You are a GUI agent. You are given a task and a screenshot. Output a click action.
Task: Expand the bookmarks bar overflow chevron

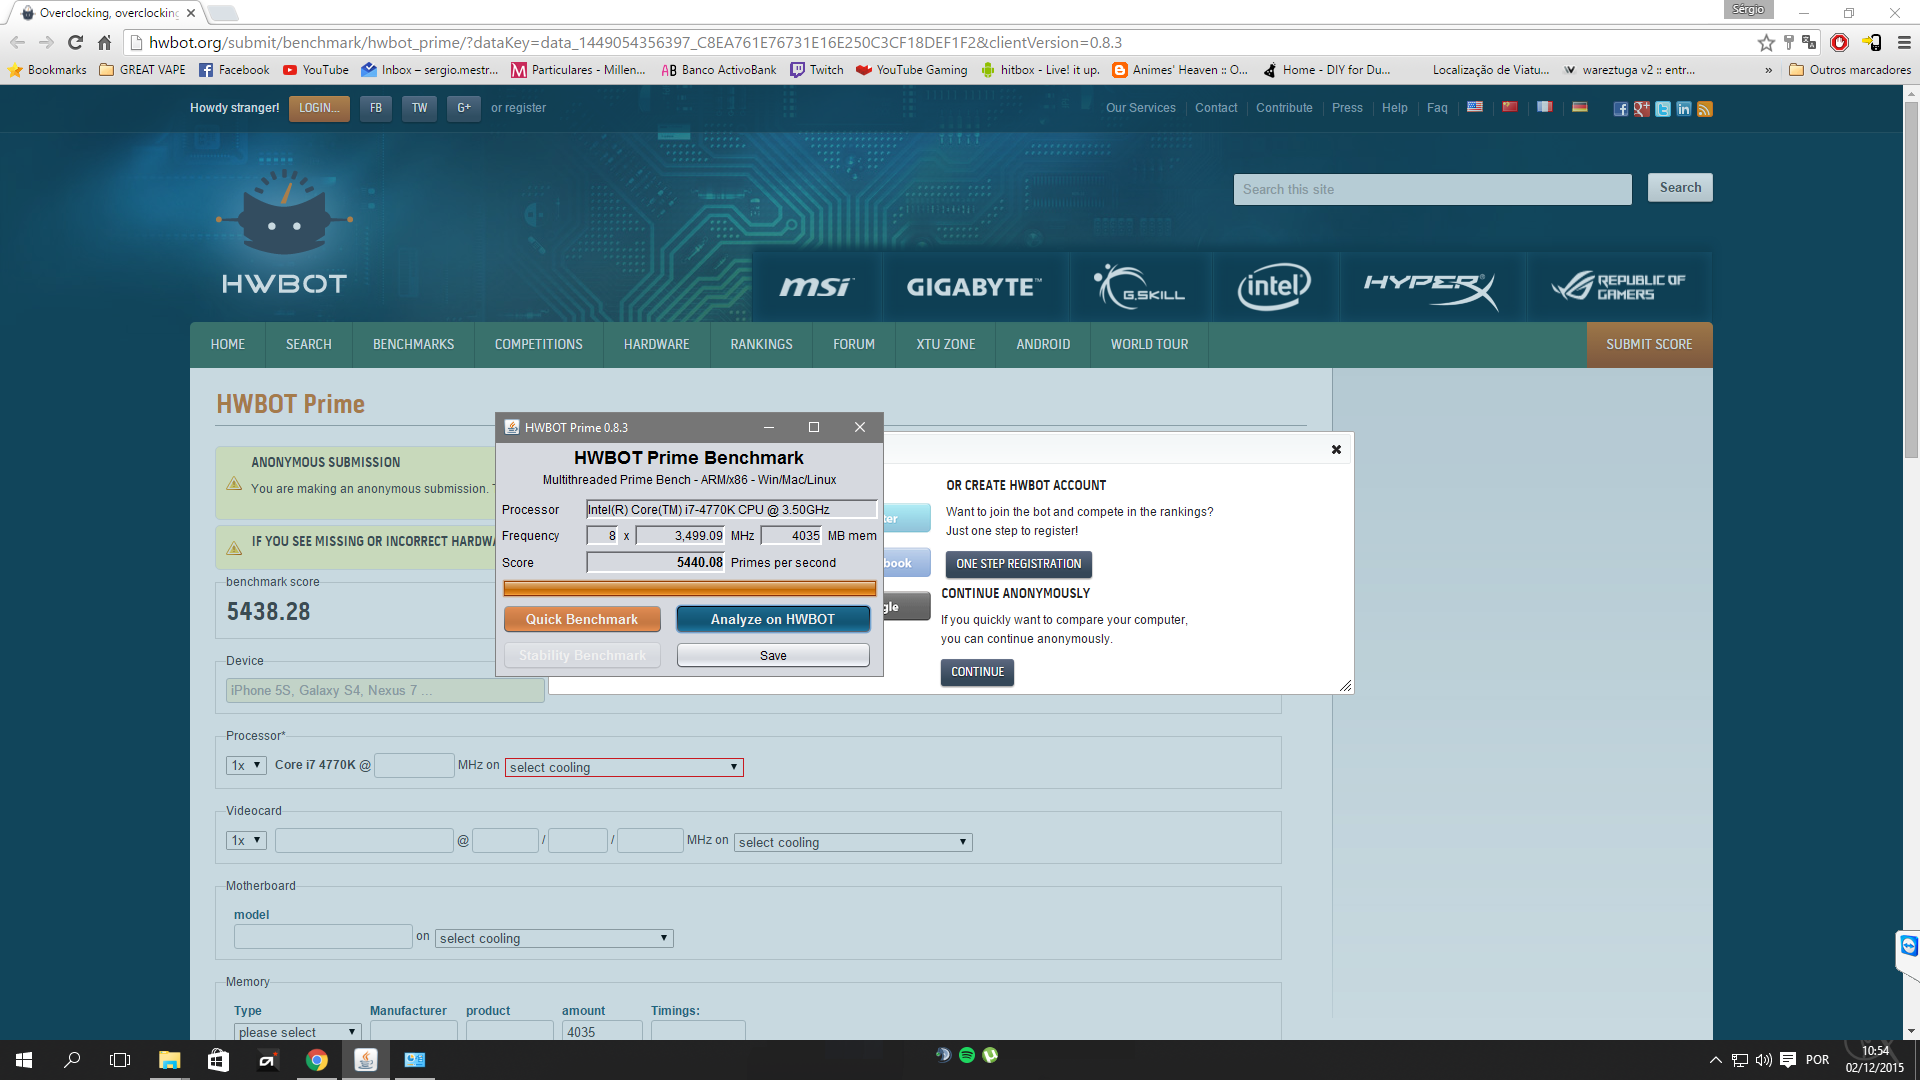pos(1768,70)
